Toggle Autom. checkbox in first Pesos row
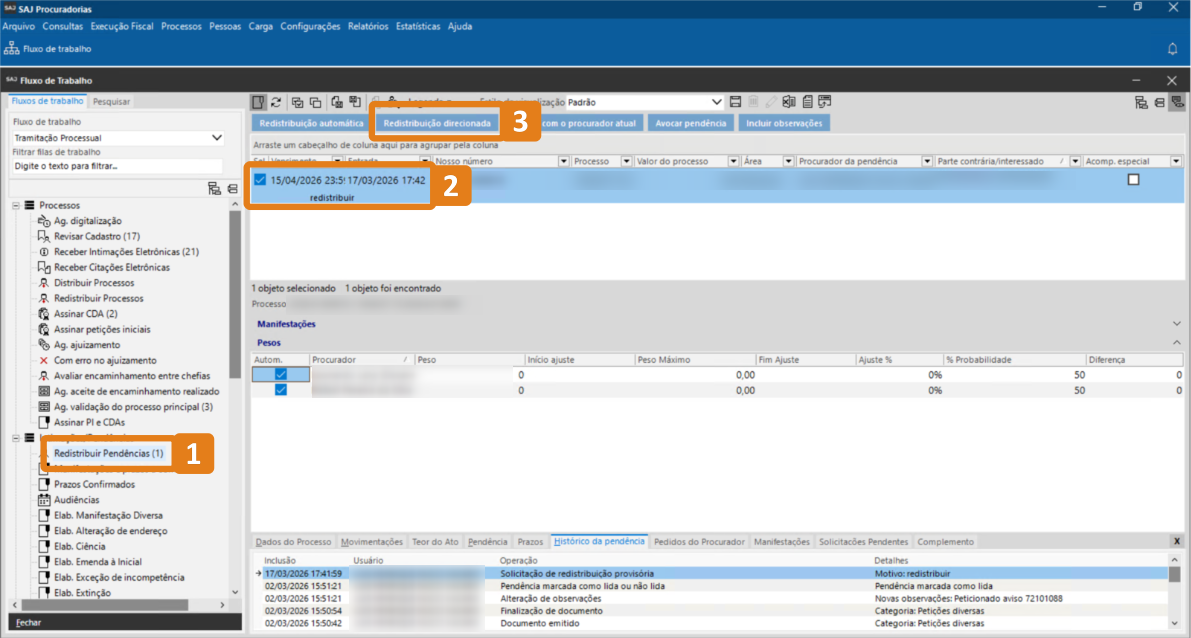1191x638 pixels. pyautogui.click(x=281, y=374)
